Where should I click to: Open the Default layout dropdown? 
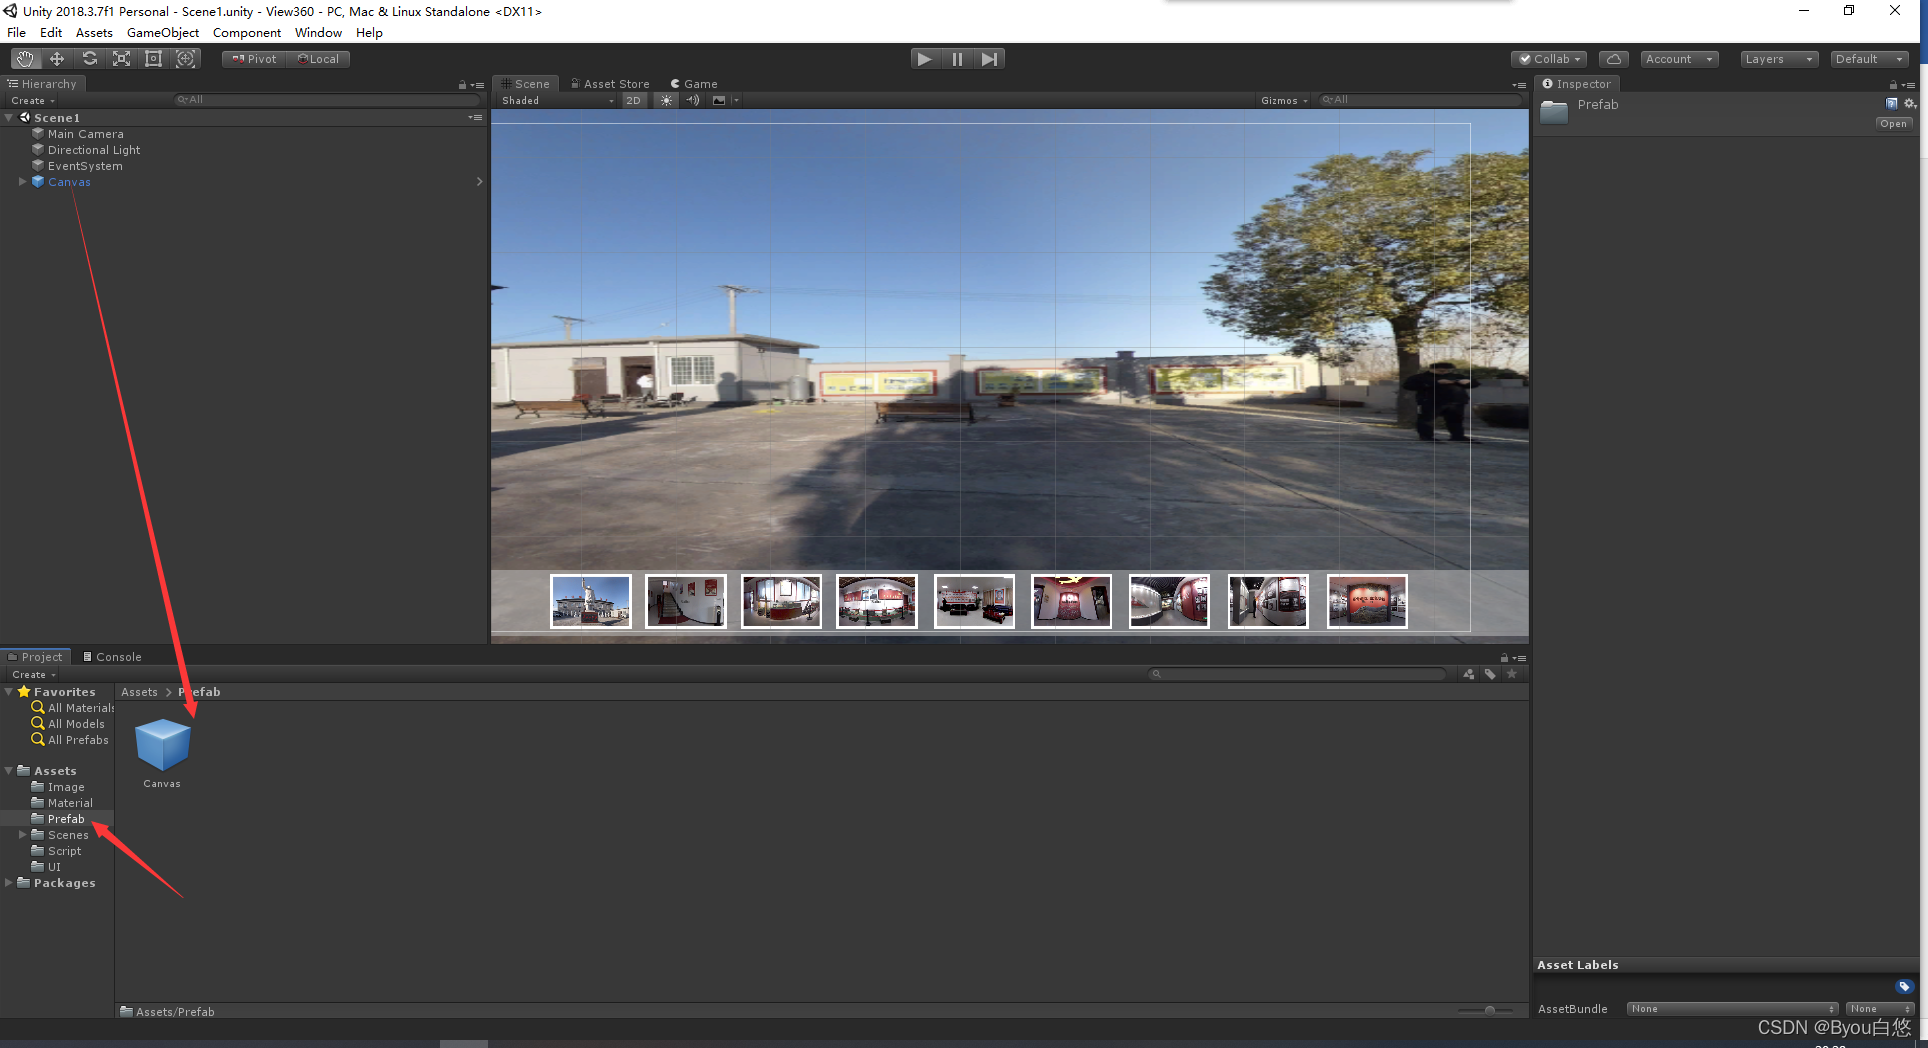[1869, 59]
